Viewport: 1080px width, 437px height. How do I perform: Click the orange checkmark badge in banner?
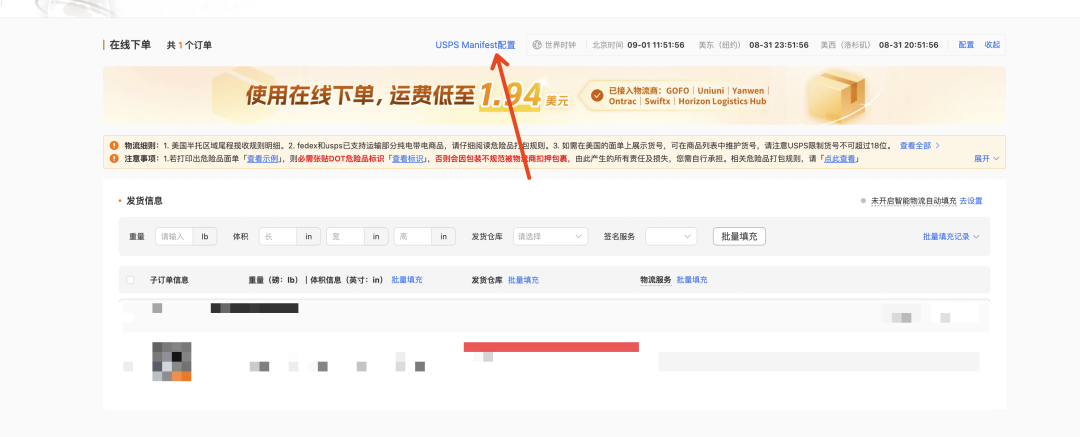point(596,96)
